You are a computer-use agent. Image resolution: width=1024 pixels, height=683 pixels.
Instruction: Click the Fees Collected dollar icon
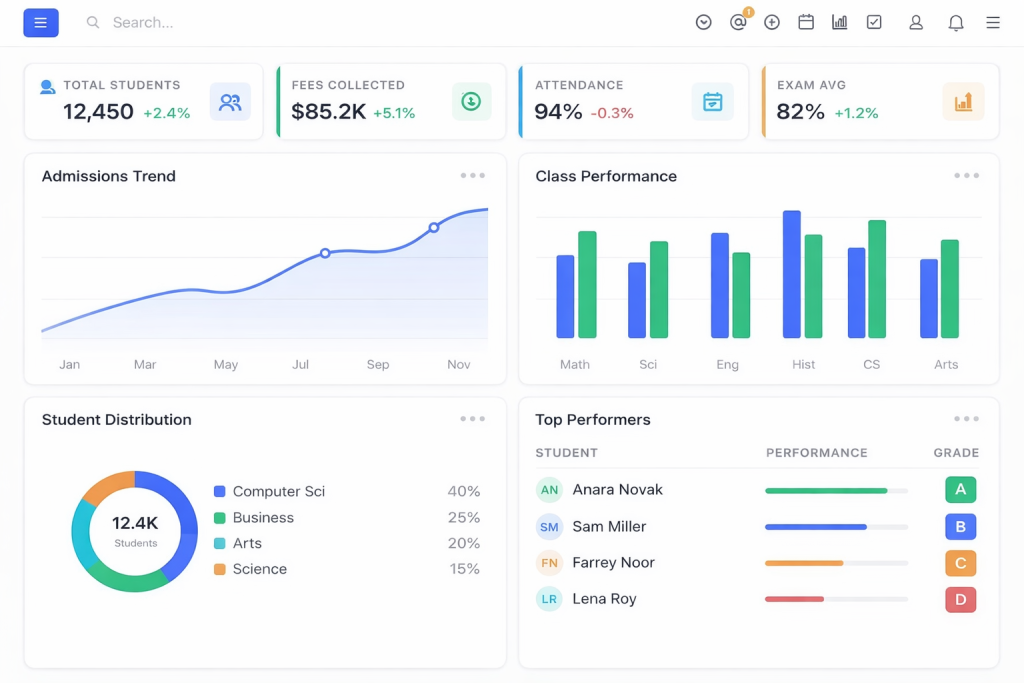tap(471, 101)
